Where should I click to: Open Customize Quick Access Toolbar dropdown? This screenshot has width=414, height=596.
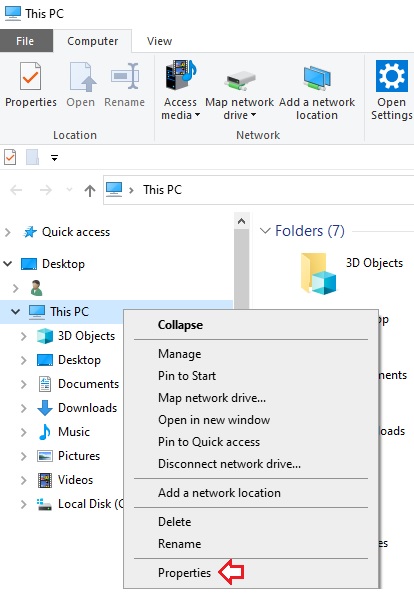click(x=55, y=158)
